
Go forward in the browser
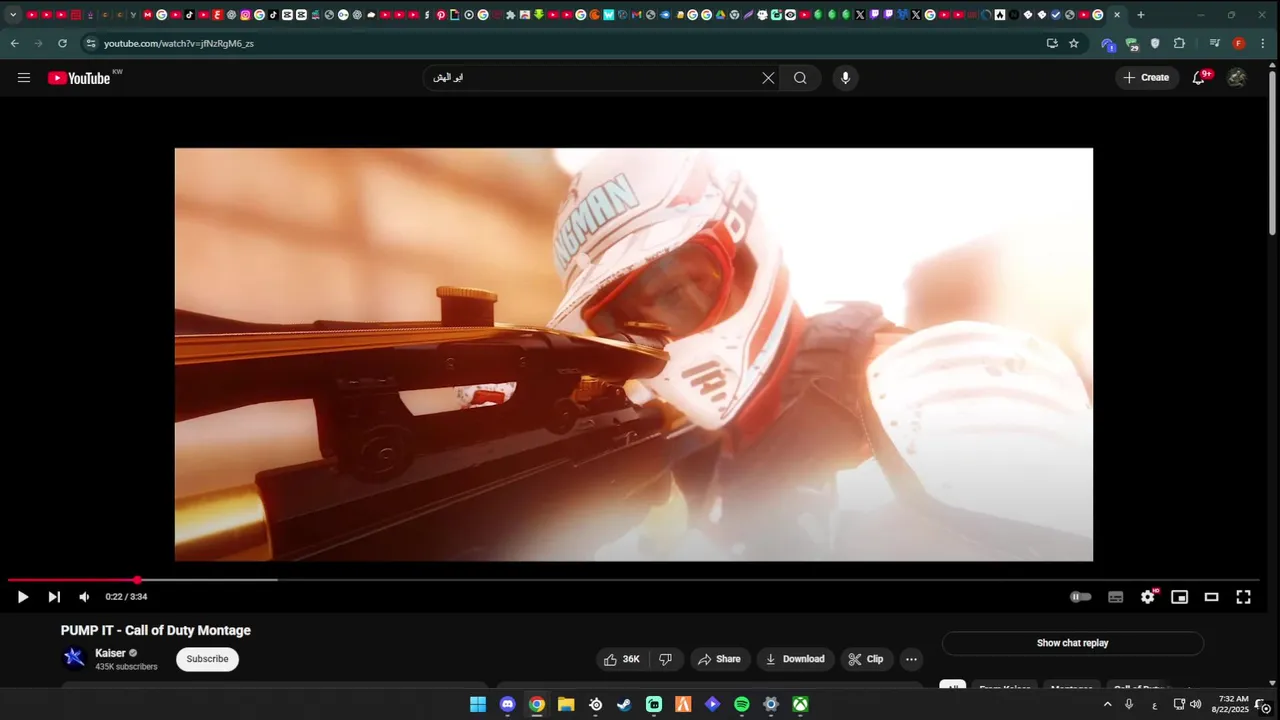[x=38, y=44]
